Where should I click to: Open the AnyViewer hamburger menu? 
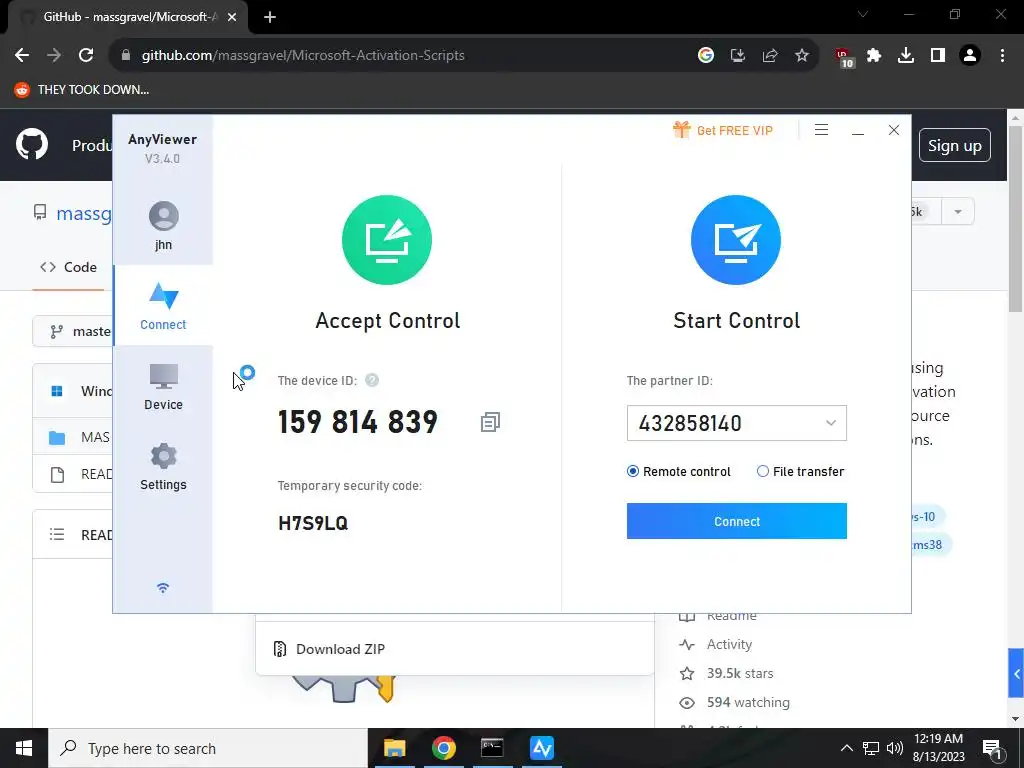tap(822, 130)
